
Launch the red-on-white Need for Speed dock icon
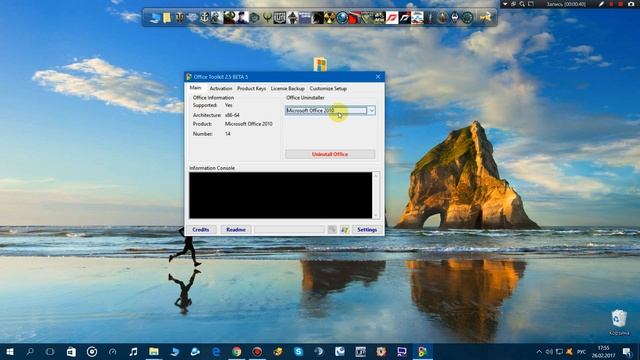point(392,18)
